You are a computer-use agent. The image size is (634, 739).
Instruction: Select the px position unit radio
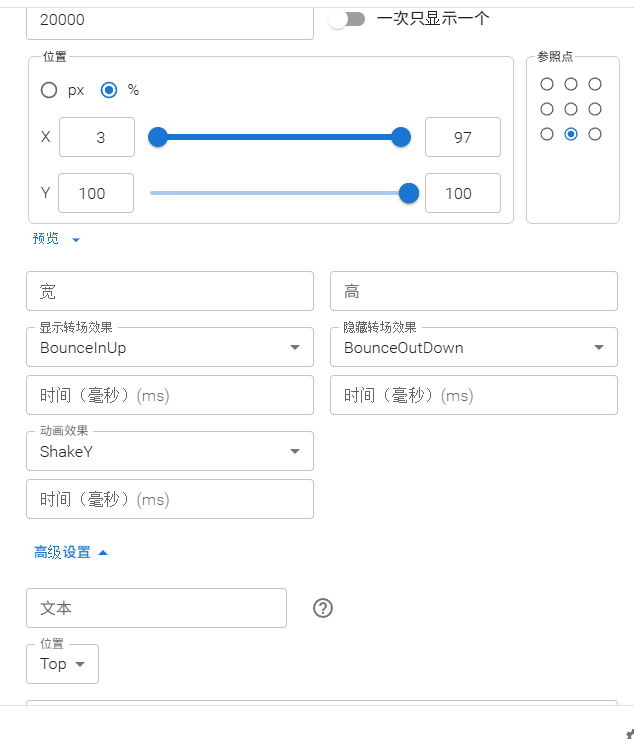coord(49,90)
